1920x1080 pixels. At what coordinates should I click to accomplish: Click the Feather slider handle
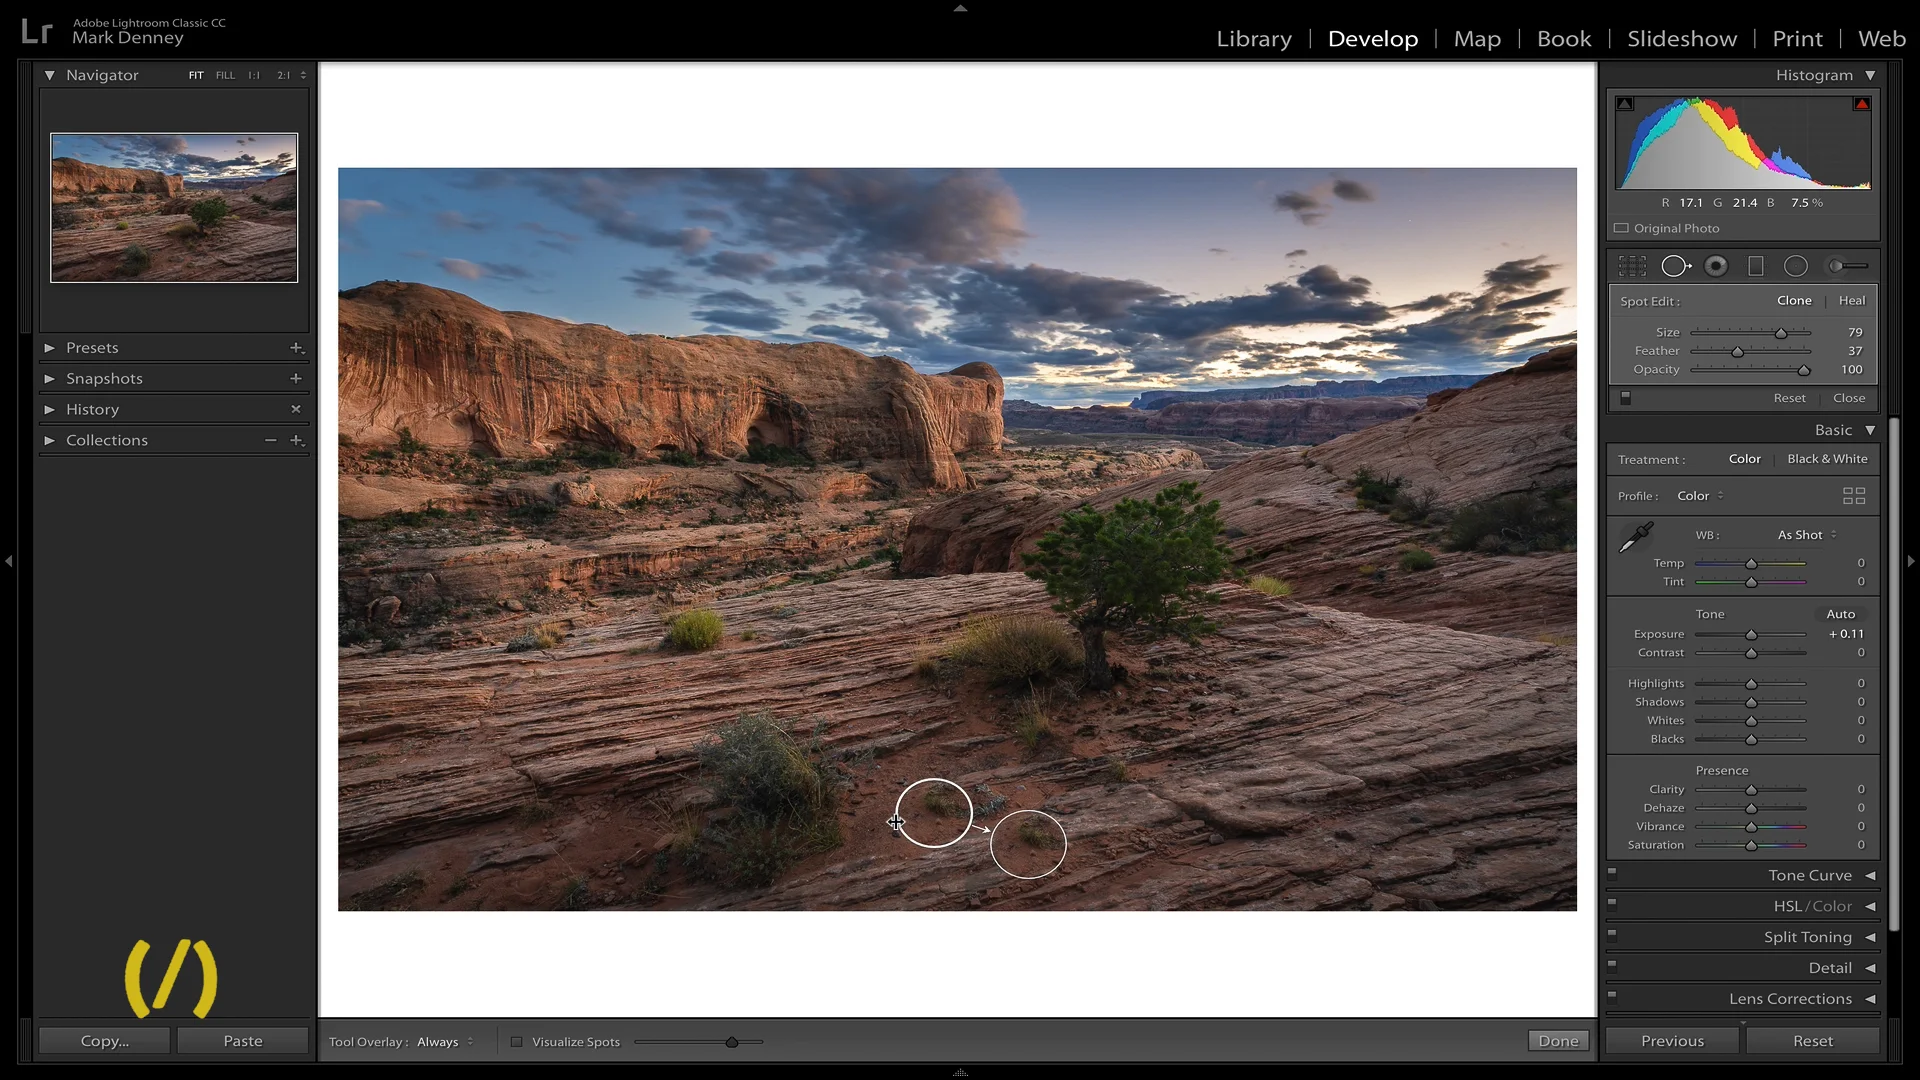tap(1738, 352)
